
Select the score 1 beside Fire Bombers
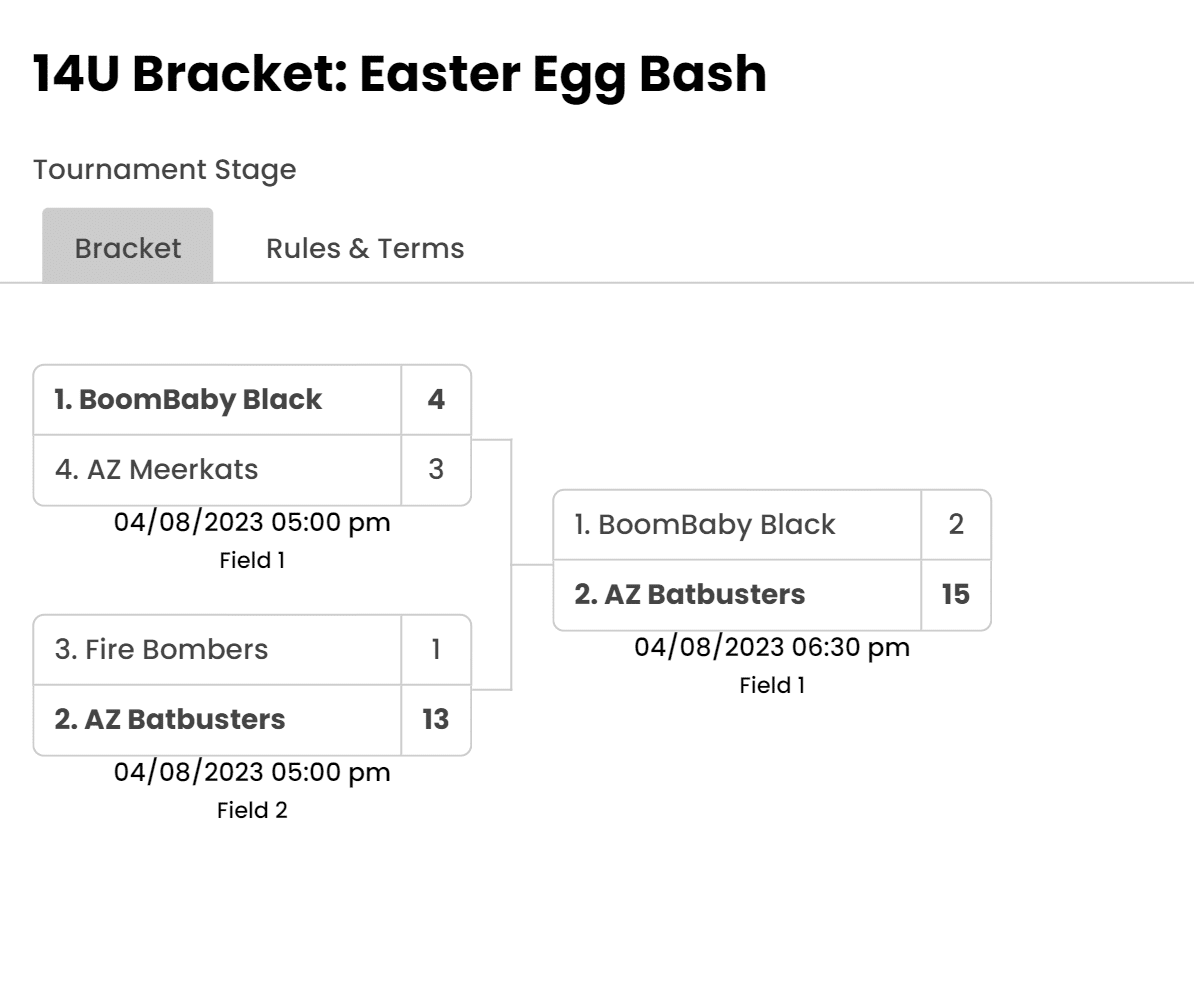click(435, 650)
